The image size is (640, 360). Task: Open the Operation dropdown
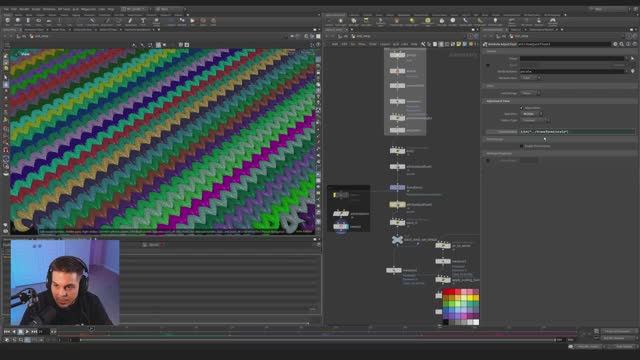pyautogui.click(x=531, y=114)
